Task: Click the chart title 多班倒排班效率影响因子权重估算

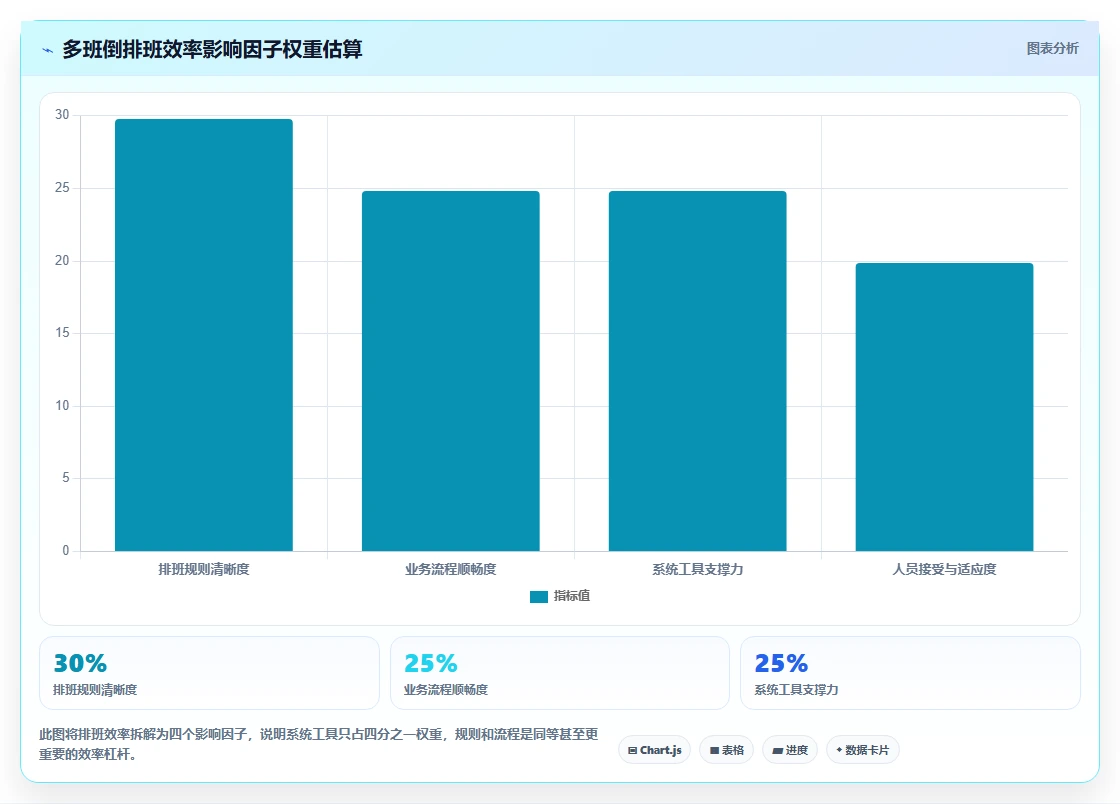Action: (x=212, y=49)
